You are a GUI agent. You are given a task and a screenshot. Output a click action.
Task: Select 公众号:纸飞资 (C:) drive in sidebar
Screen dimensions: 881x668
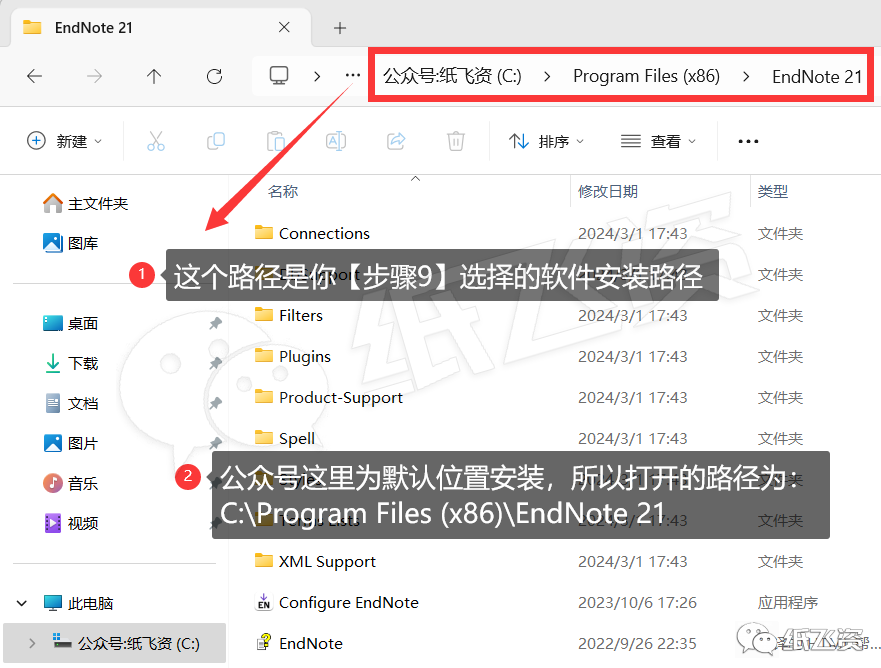click(115, 643)
